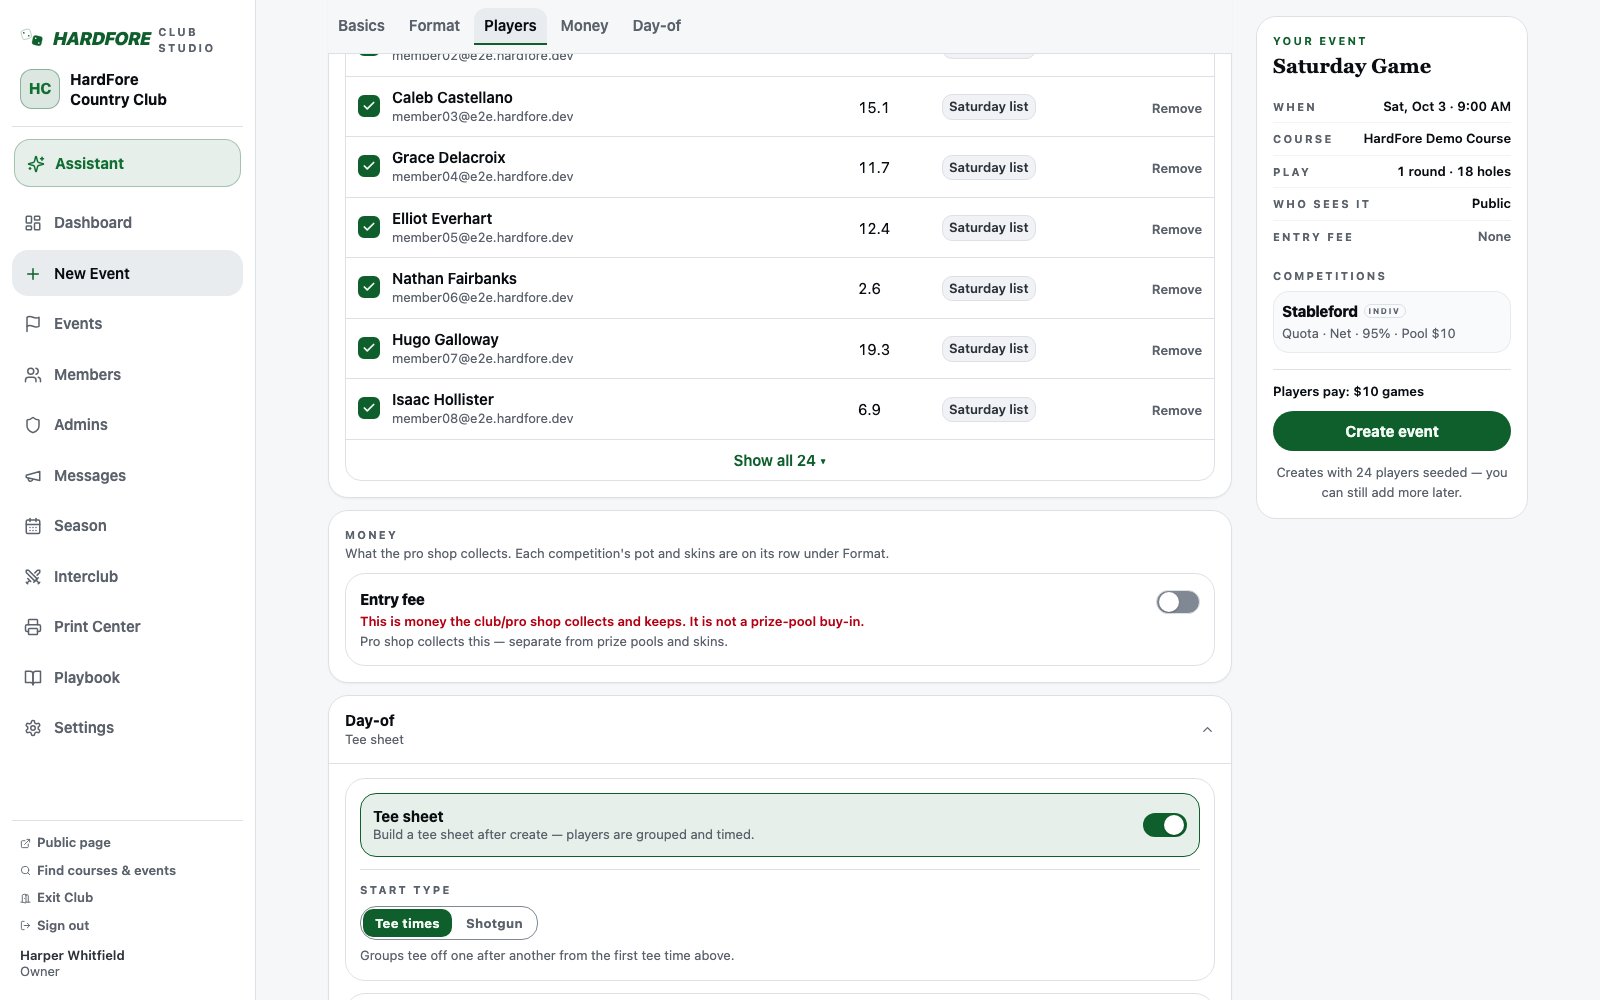1600x1000 pixels.
Task: Click the Messages megaphone icon
Action: (33, 476)
